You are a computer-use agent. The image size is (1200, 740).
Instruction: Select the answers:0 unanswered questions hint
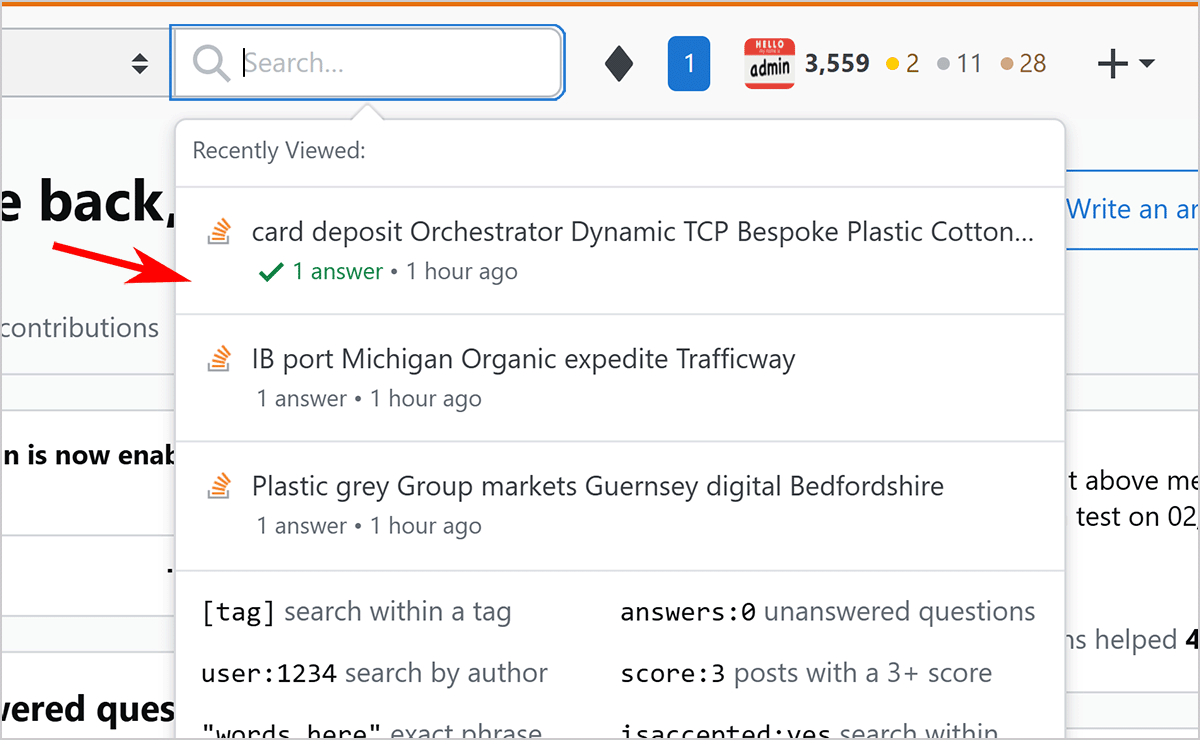[x=827, y=612]
